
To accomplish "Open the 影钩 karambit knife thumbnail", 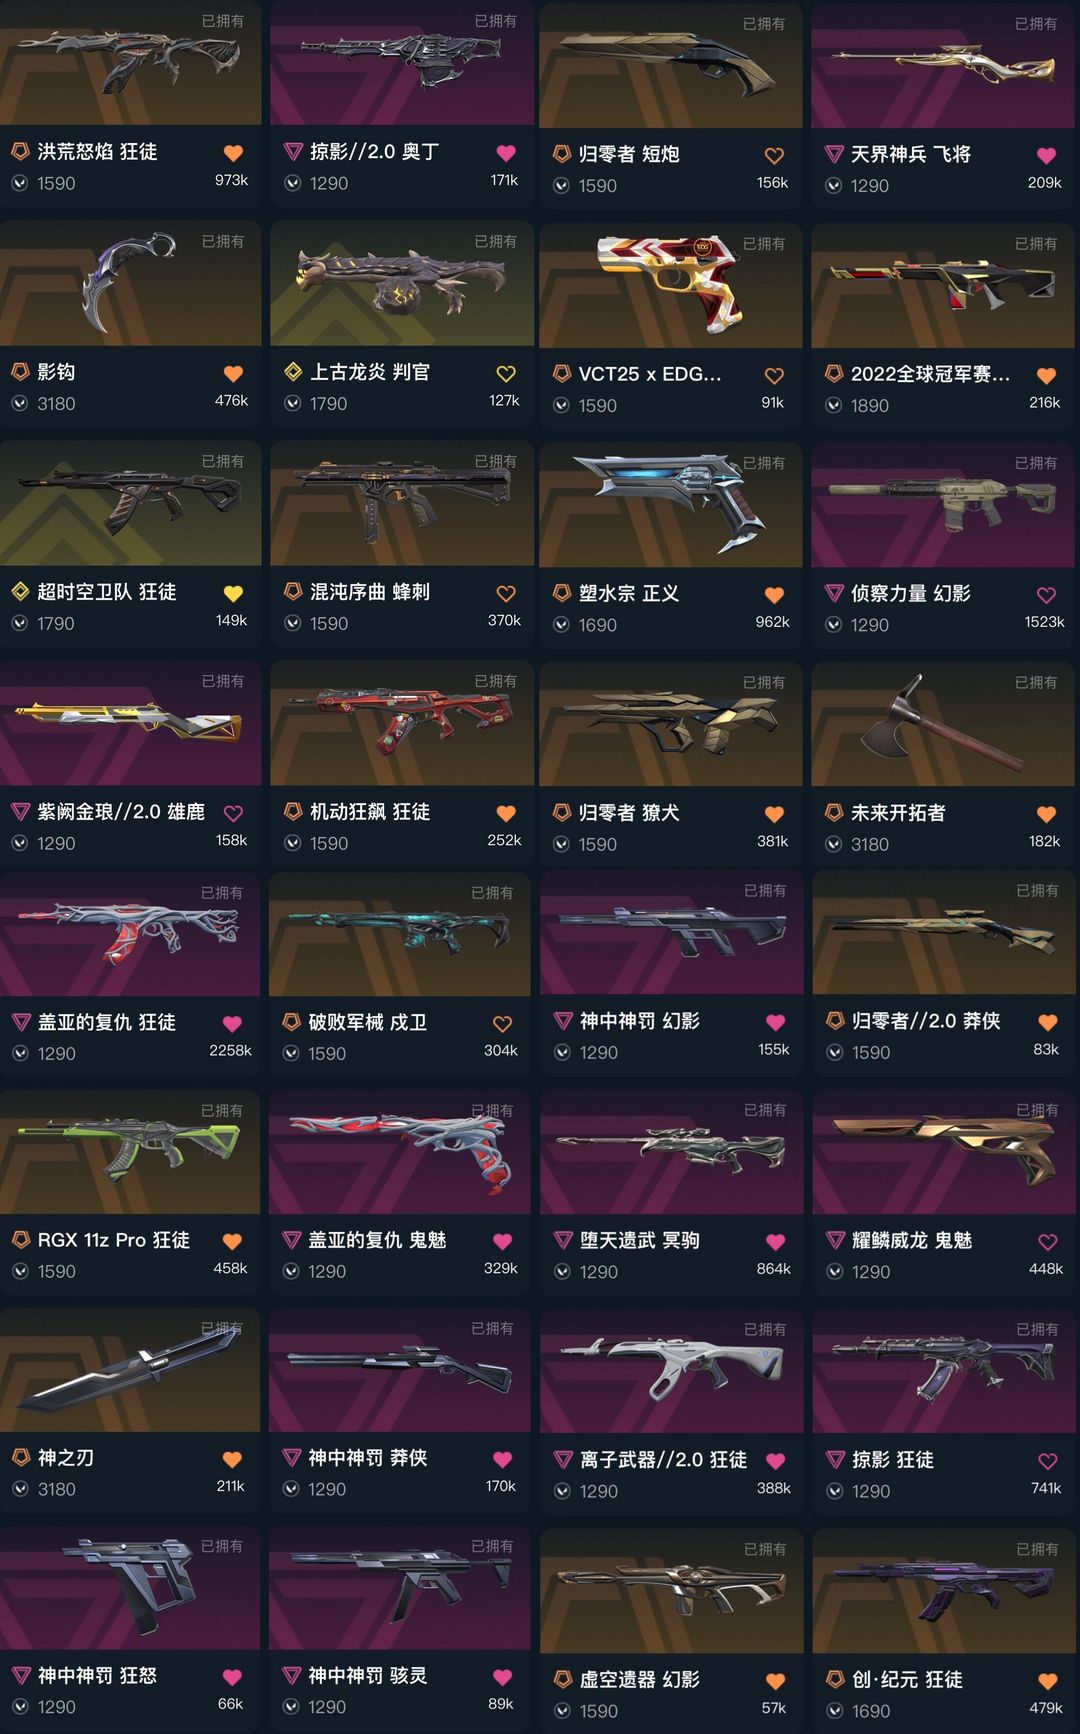I will 130,283.
